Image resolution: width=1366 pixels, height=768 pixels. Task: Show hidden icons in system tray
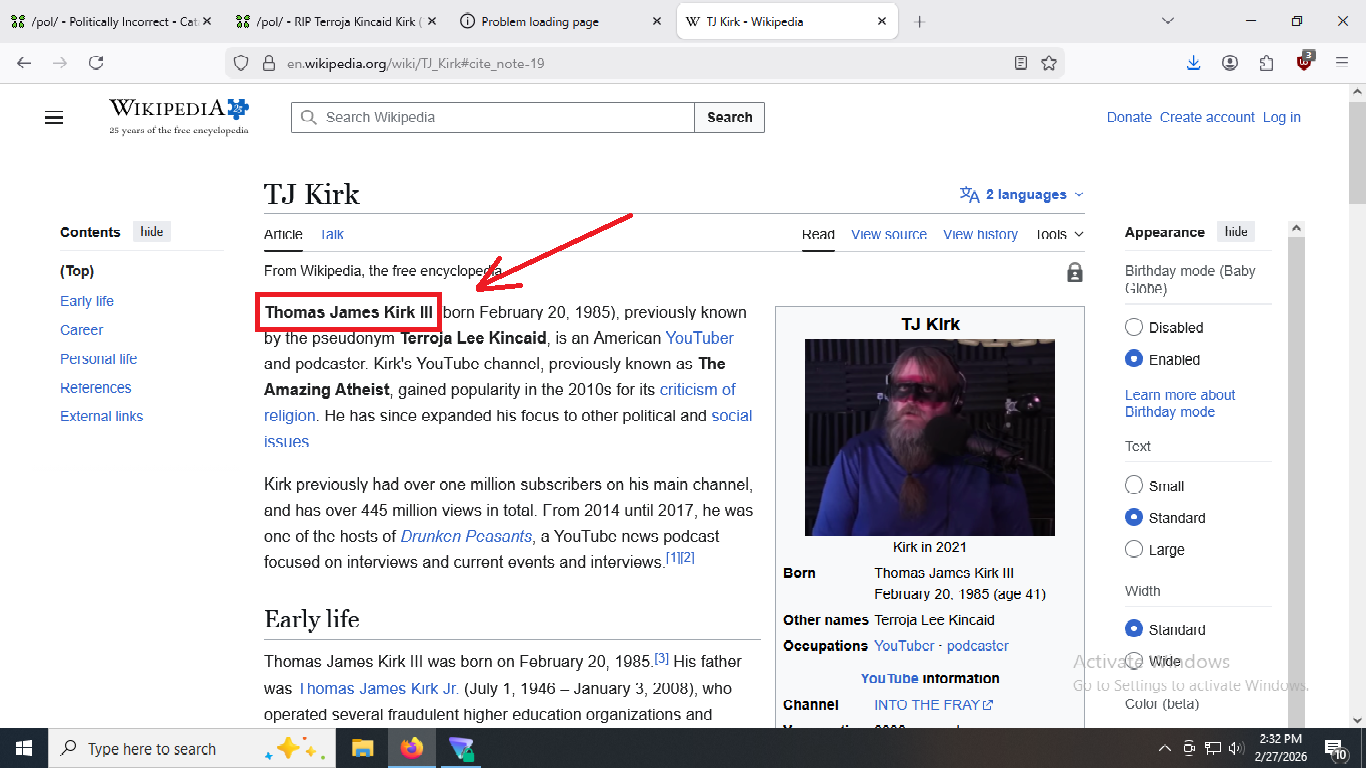tap(1164, 748)
